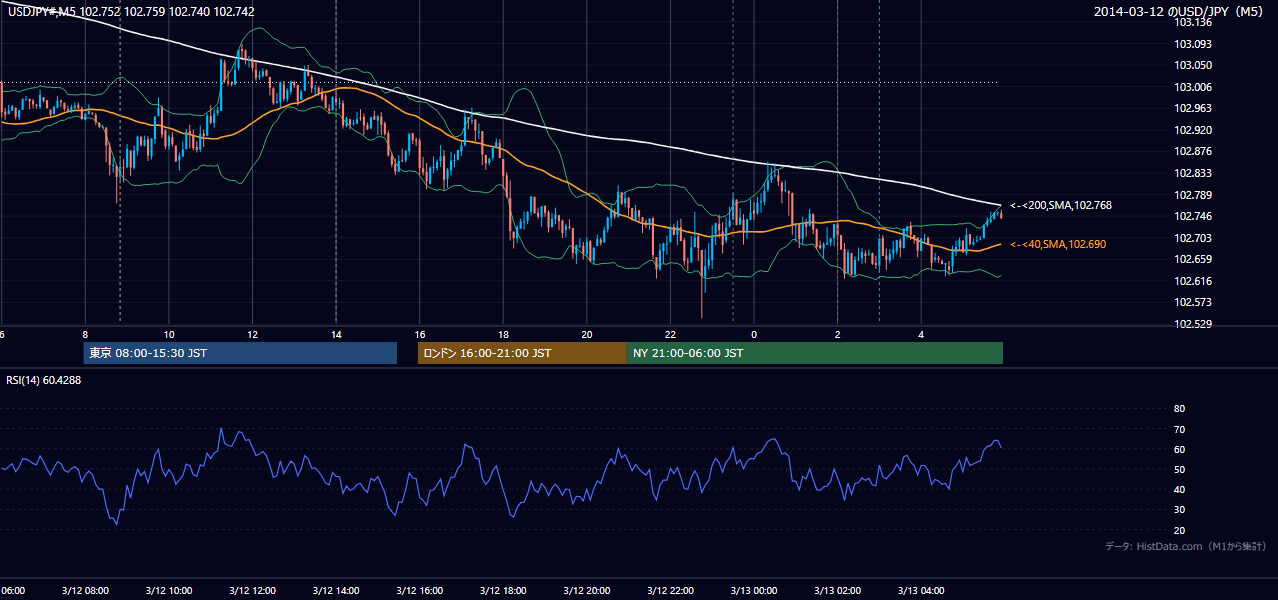Screen dimensions: 1278x600
Task: Click the RSI 20 level label
Action: [1179, 530]
